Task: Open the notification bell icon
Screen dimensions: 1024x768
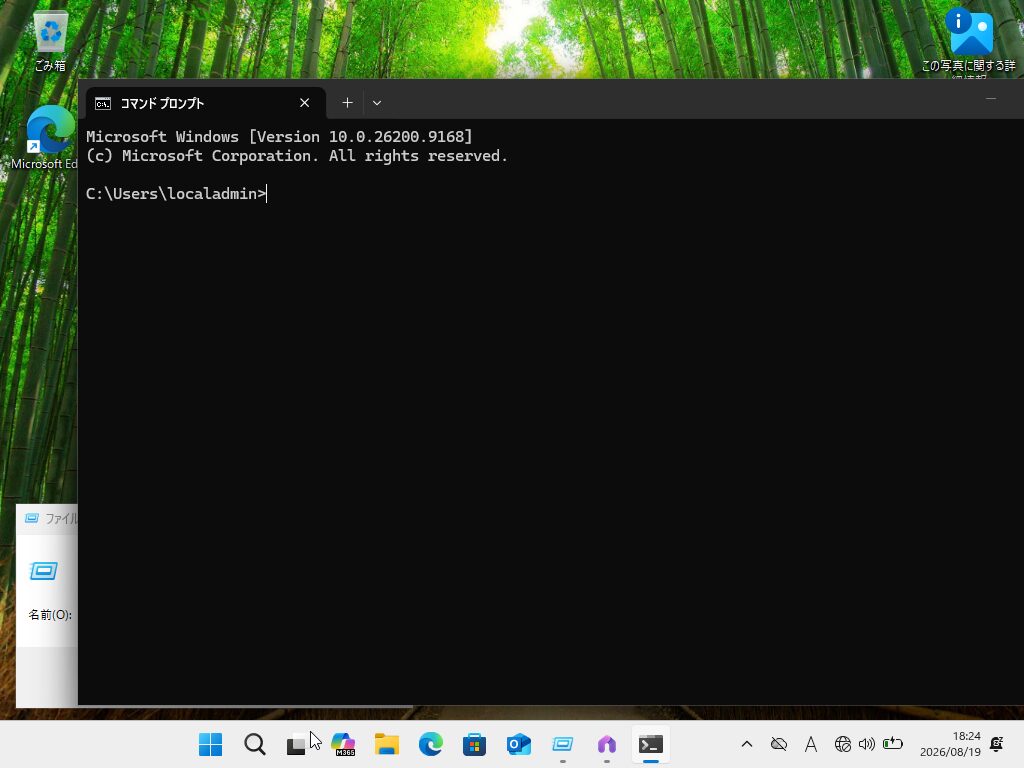Action: (997, 744)
